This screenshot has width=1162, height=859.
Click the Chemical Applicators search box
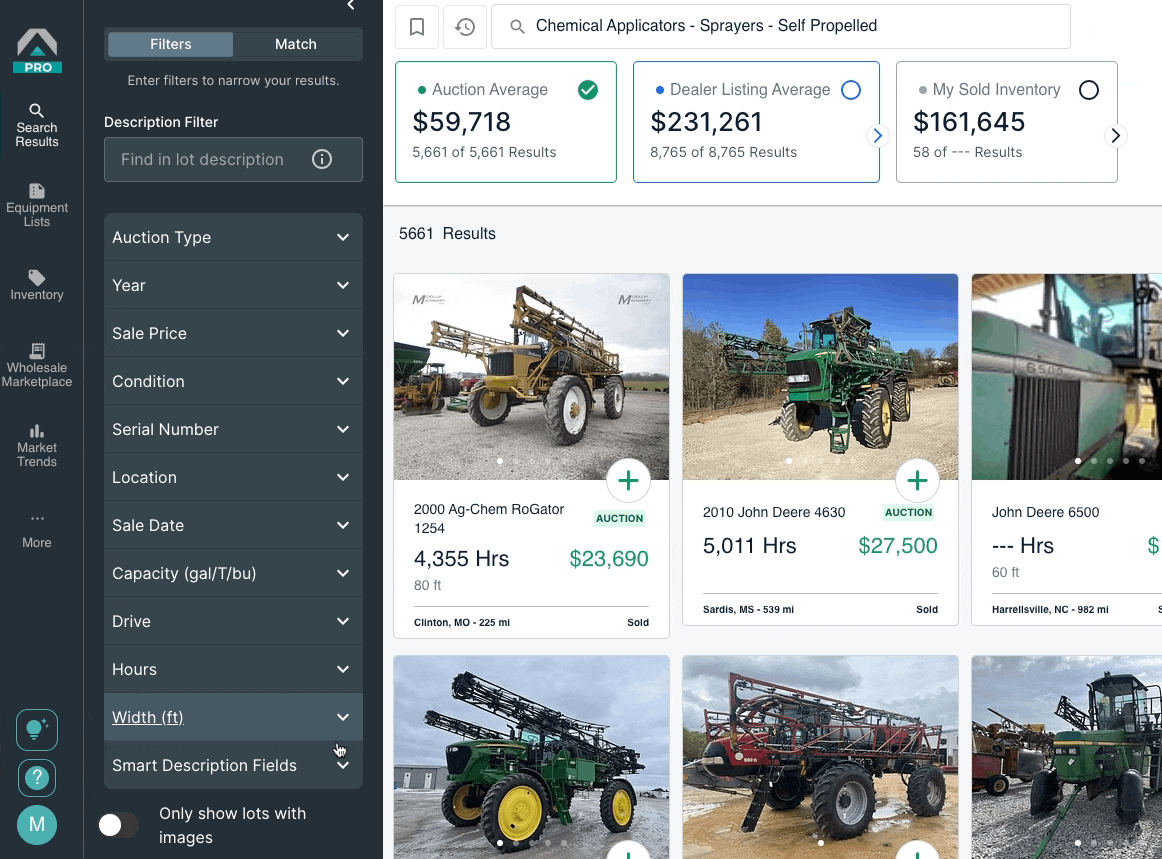(781, 27)
